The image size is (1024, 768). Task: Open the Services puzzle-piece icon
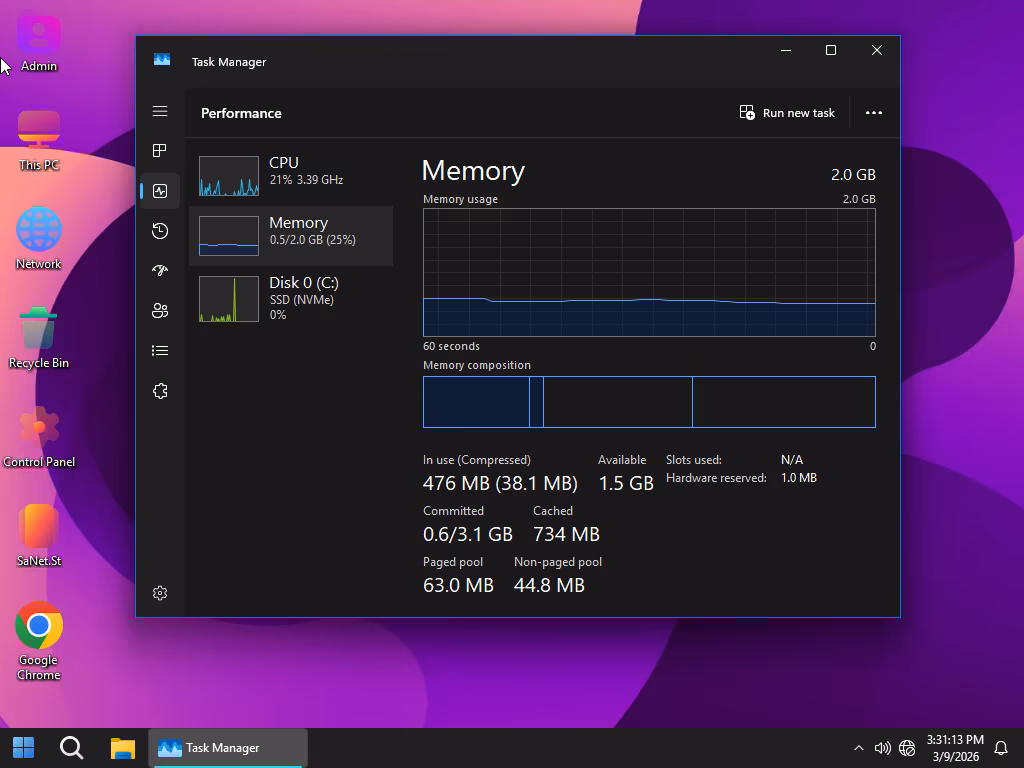click(x=160, y=391)
